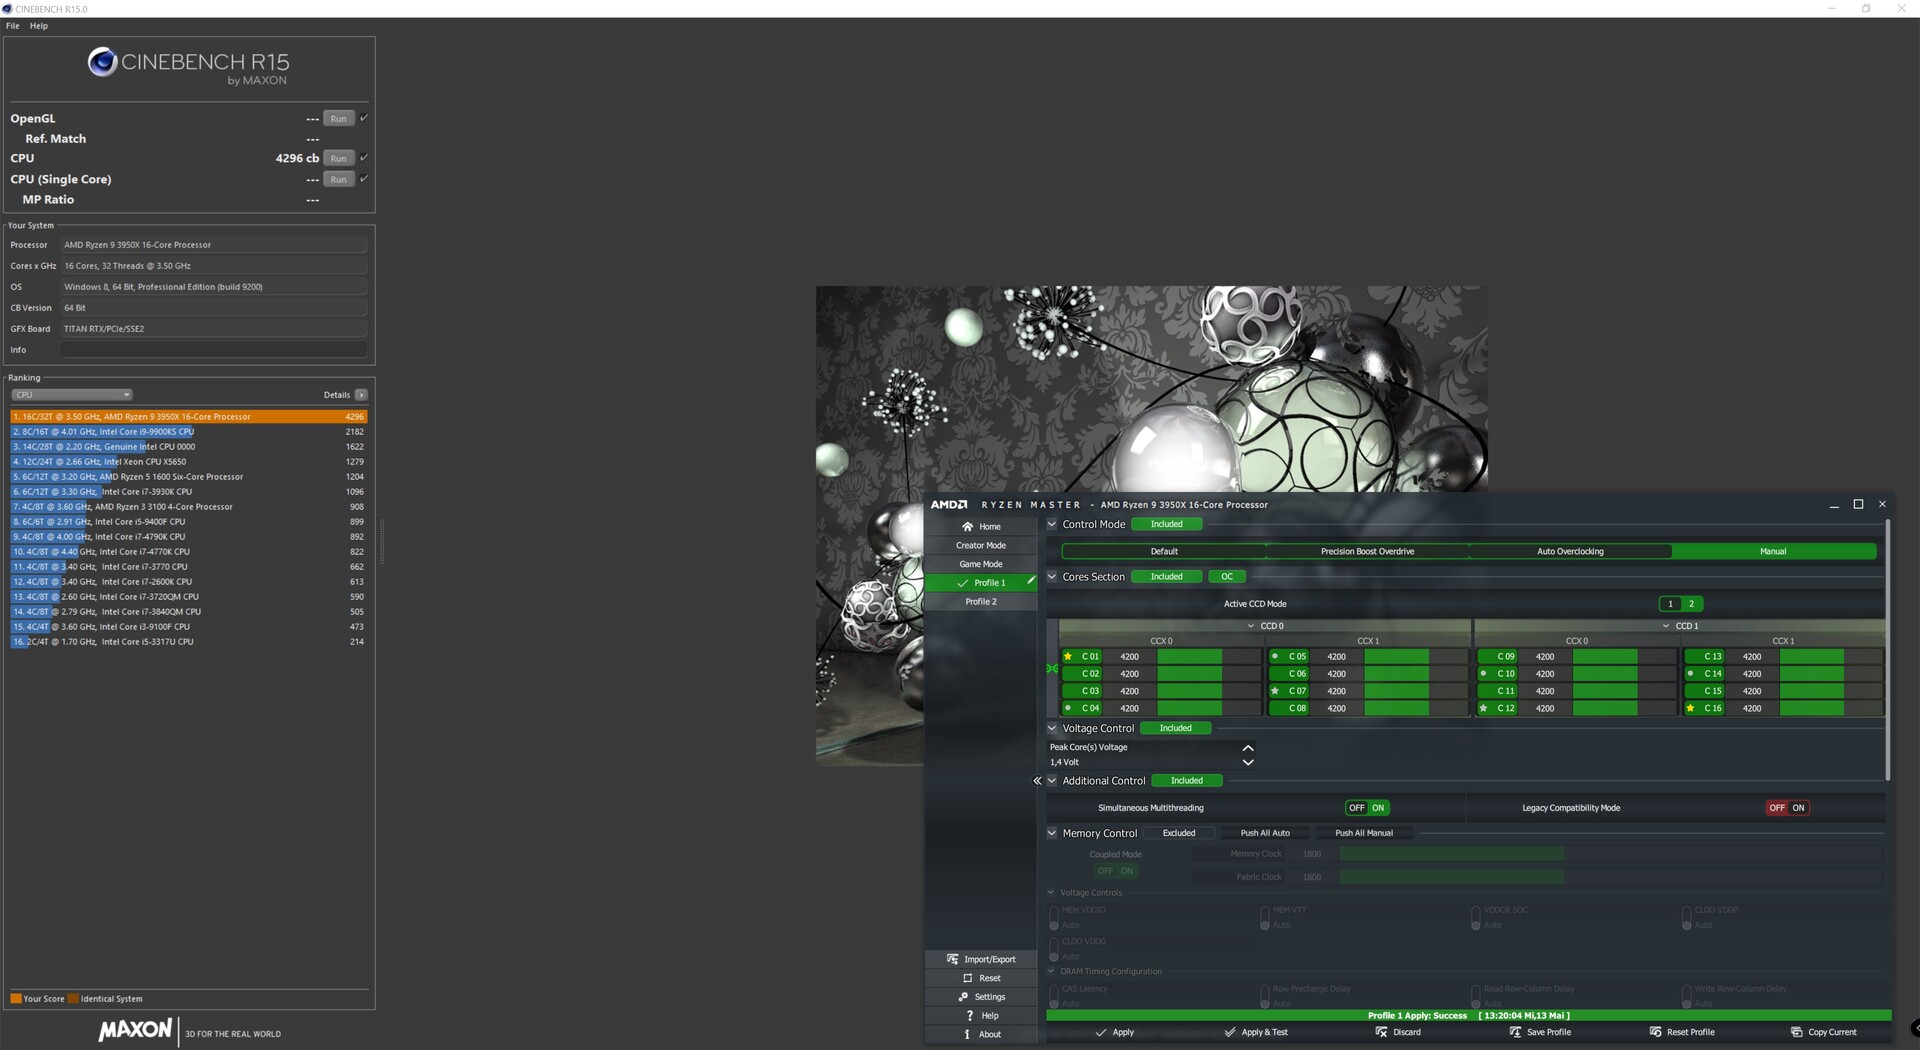This screenshot has height=1050, width=1920.
Task: Adjust the C 16 core speed slider
Action: pos(1831,708)
